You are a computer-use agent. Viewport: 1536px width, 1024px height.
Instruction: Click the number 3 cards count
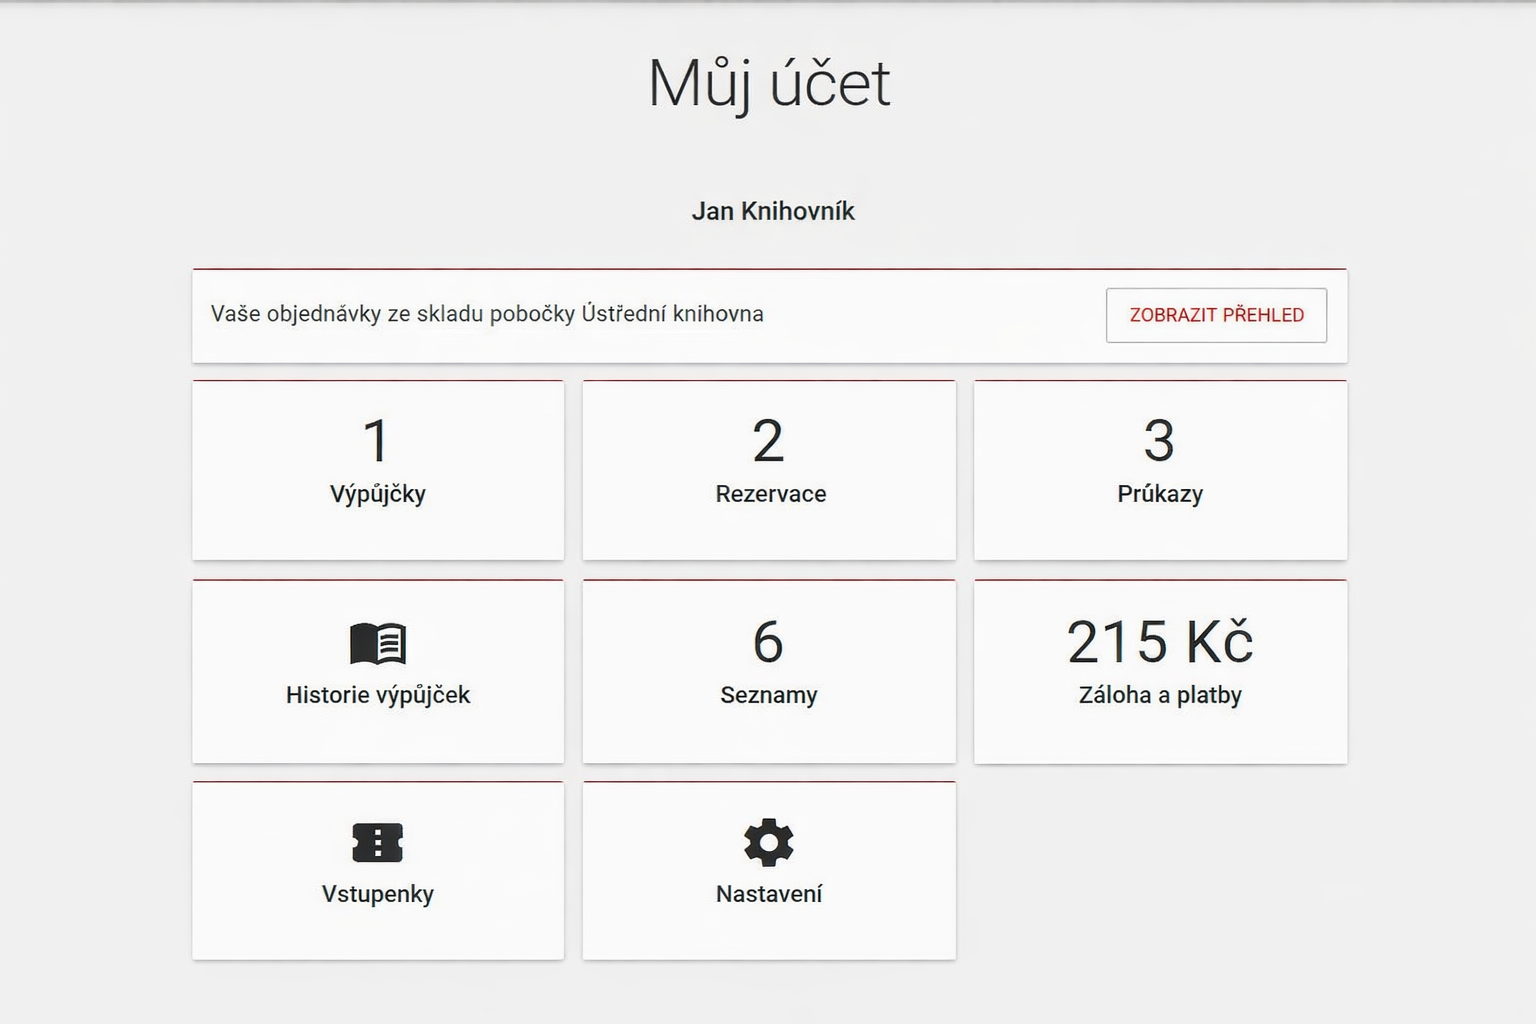pos(1159,441)
